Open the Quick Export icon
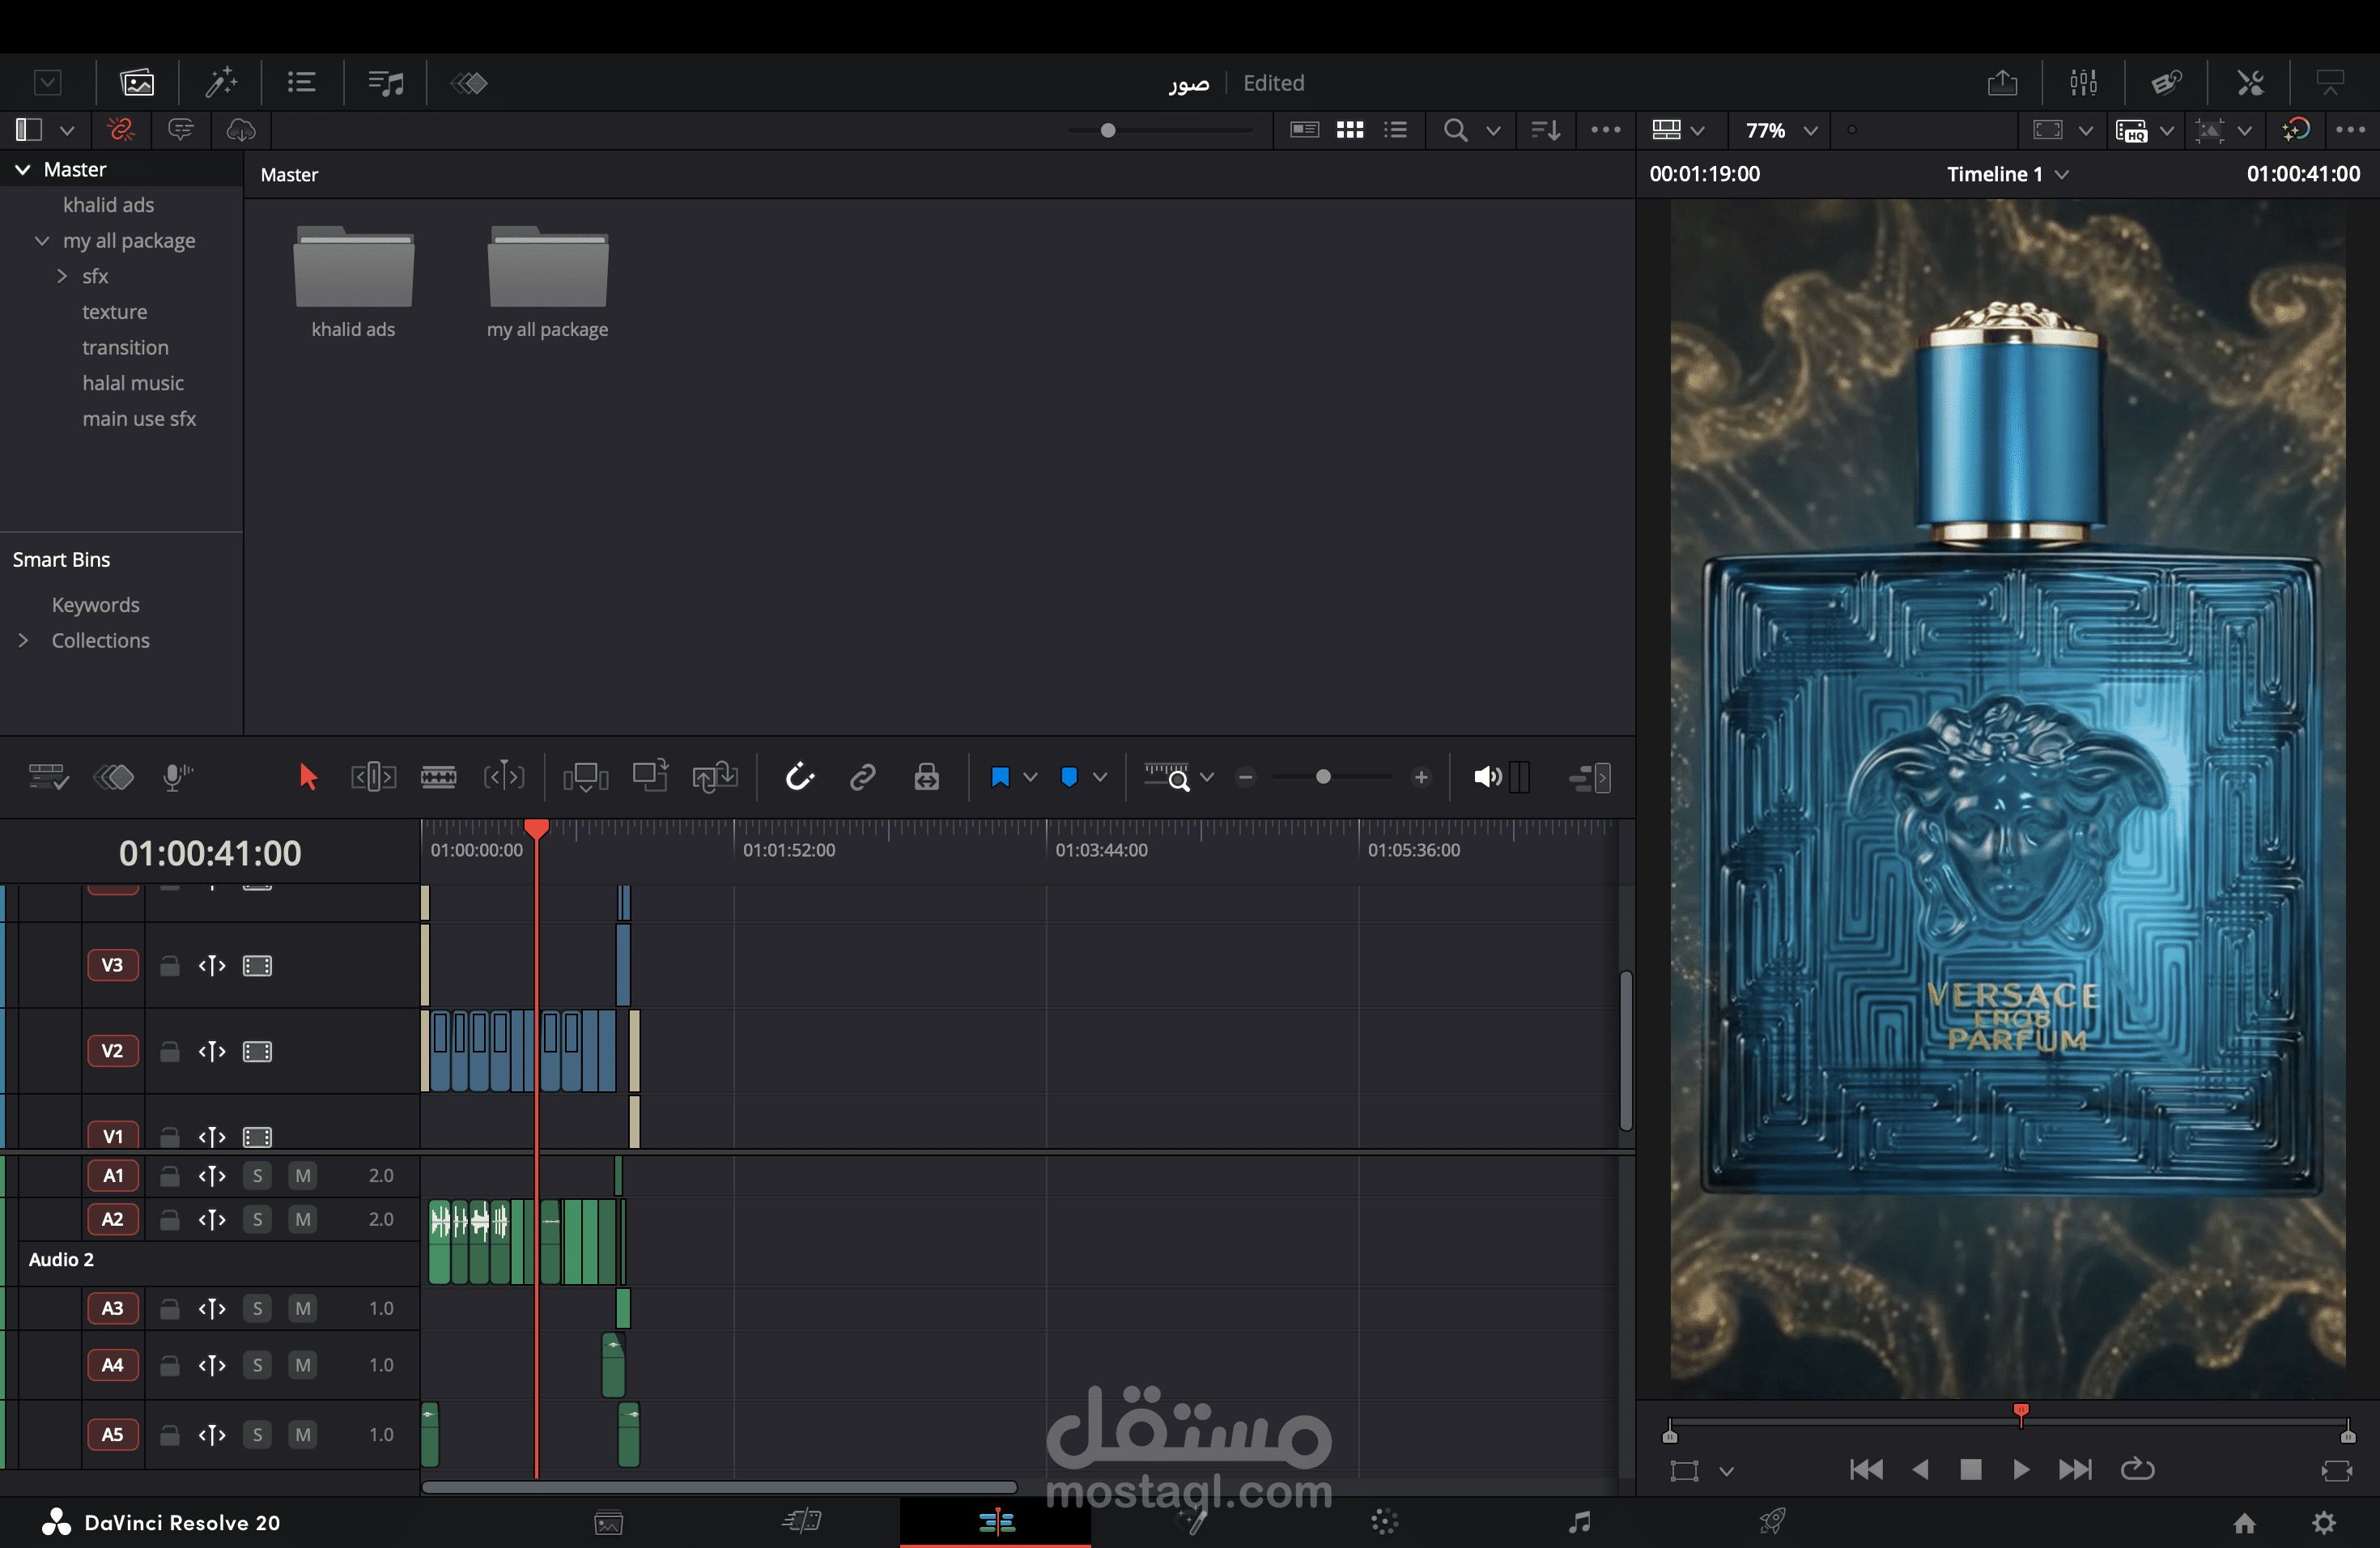 [x=2002, y=82]
